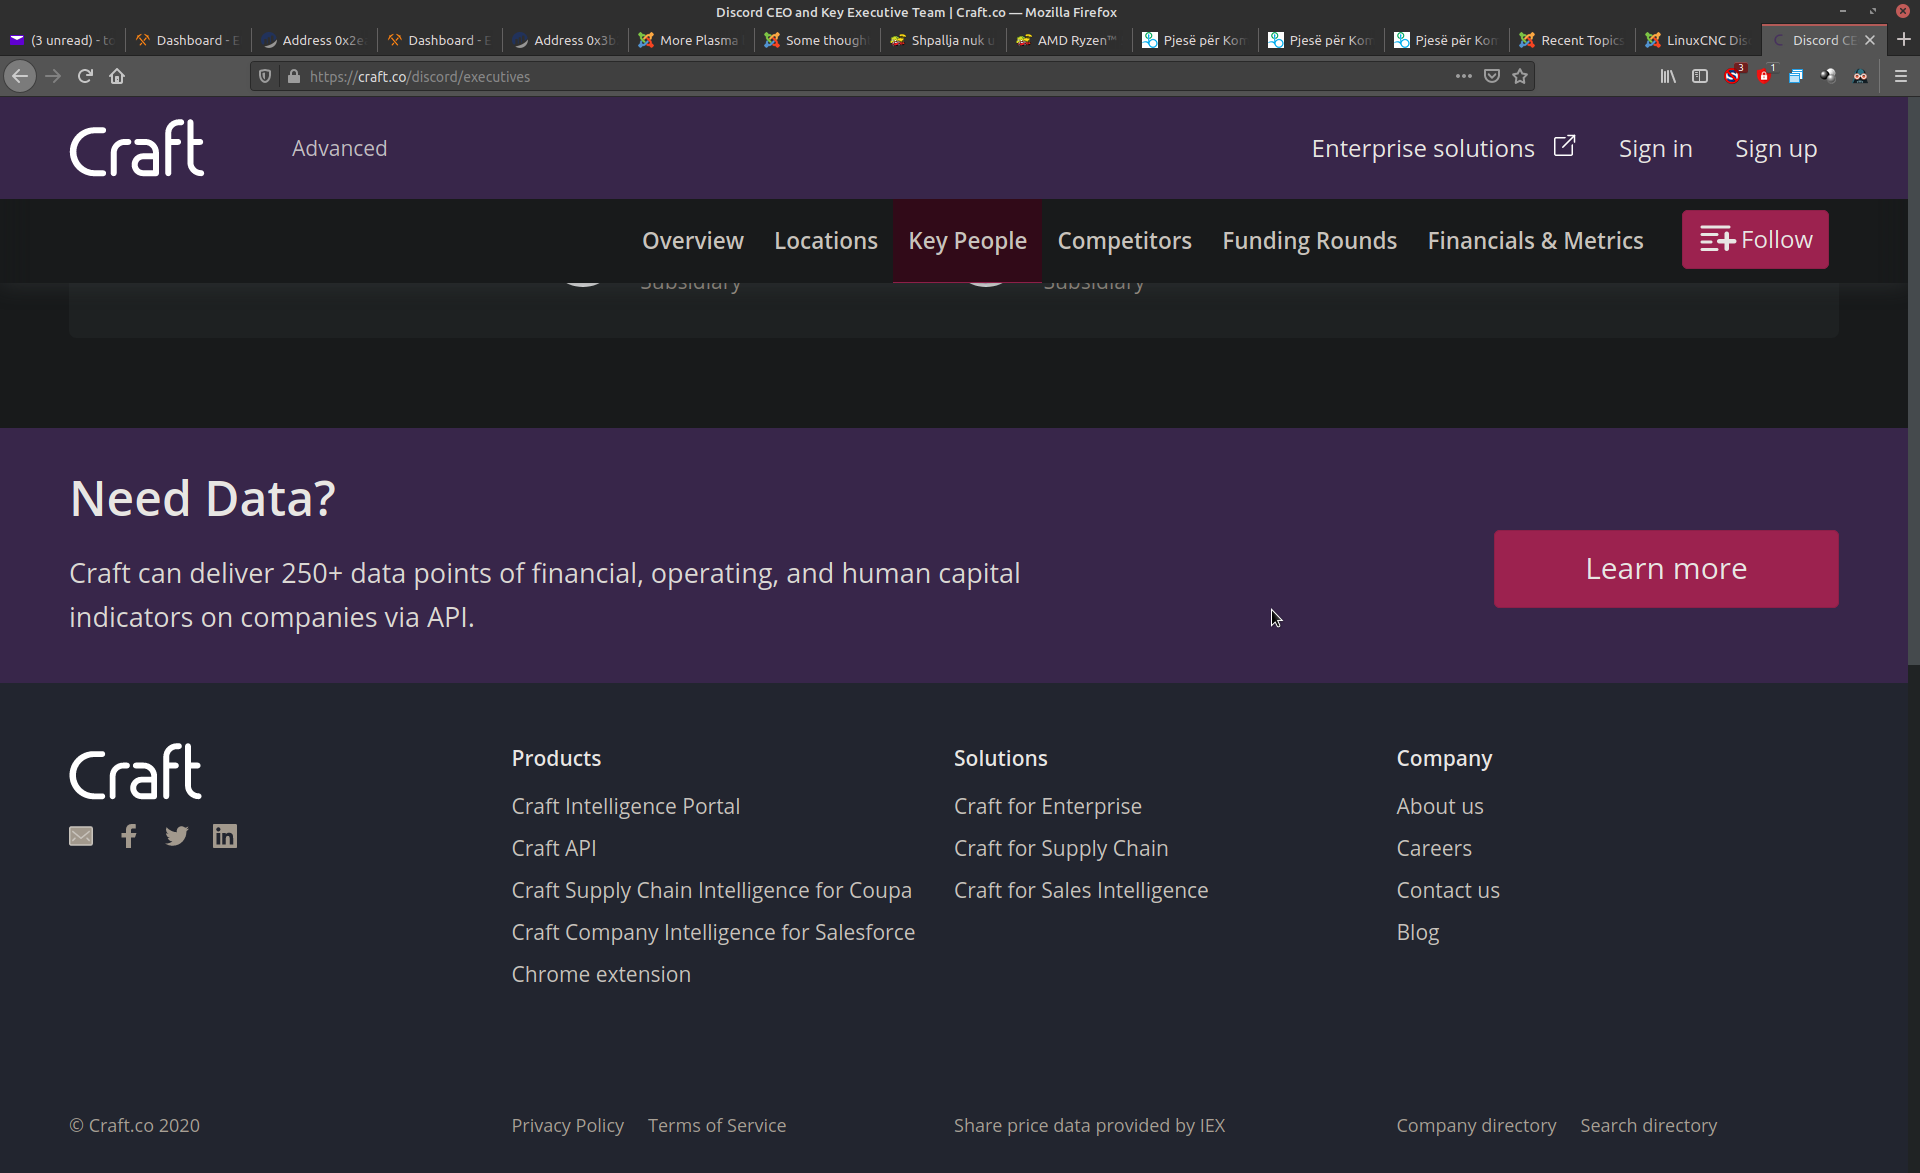1920x1173 pixels.
Task: Click the forward navigation arrow
Action: (53, 76)
